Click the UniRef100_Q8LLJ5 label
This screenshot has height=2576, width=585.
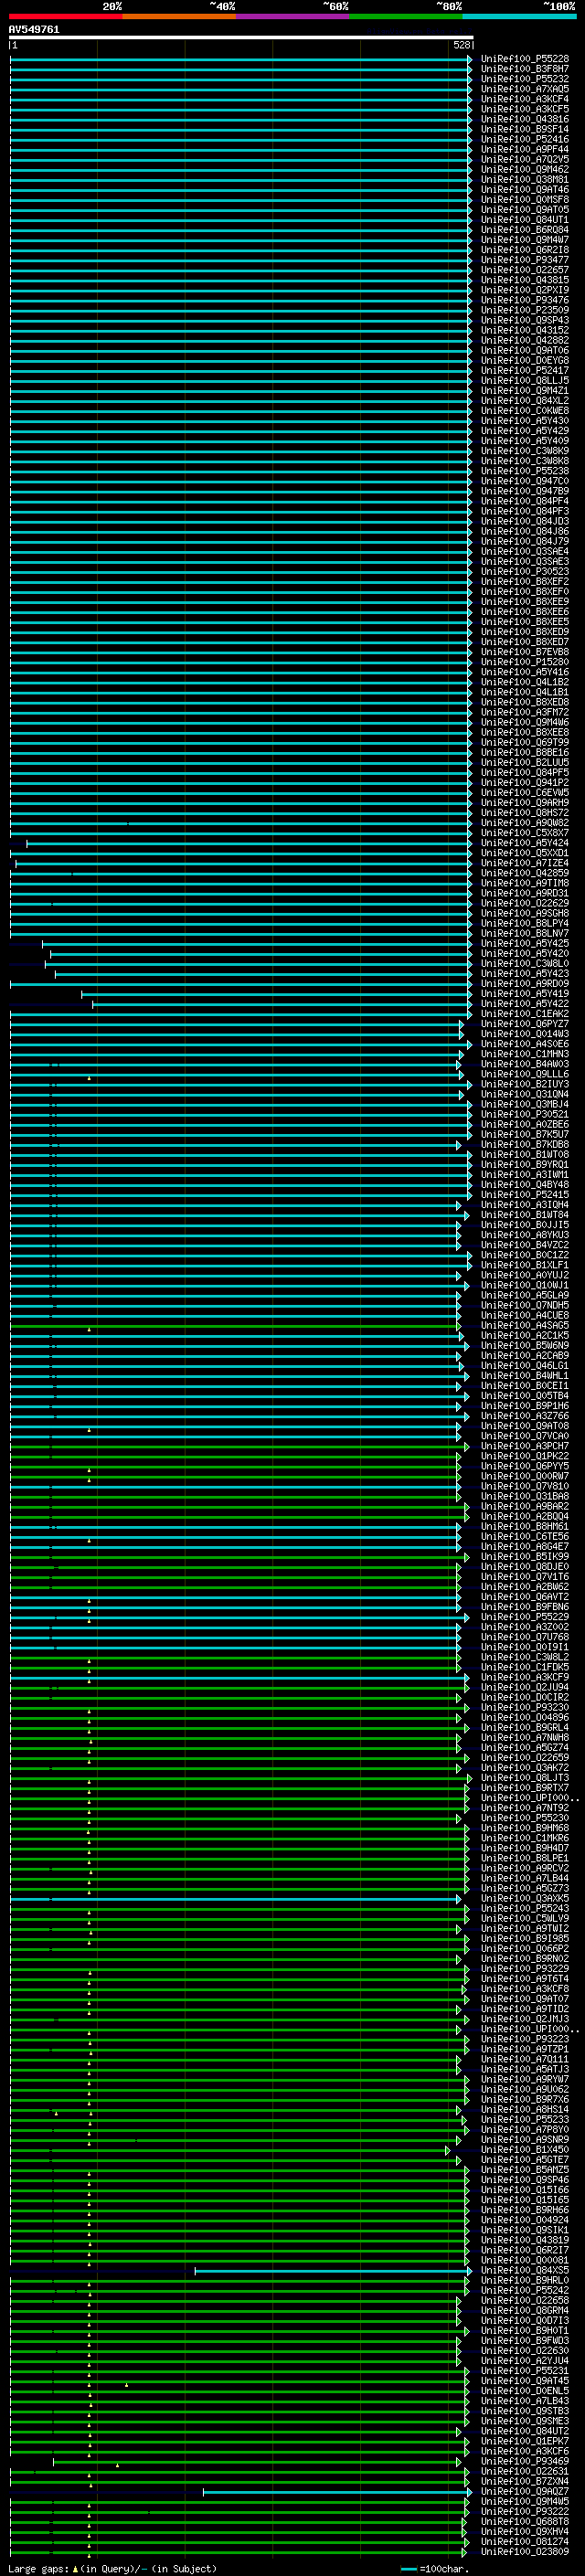coord(524,380)
